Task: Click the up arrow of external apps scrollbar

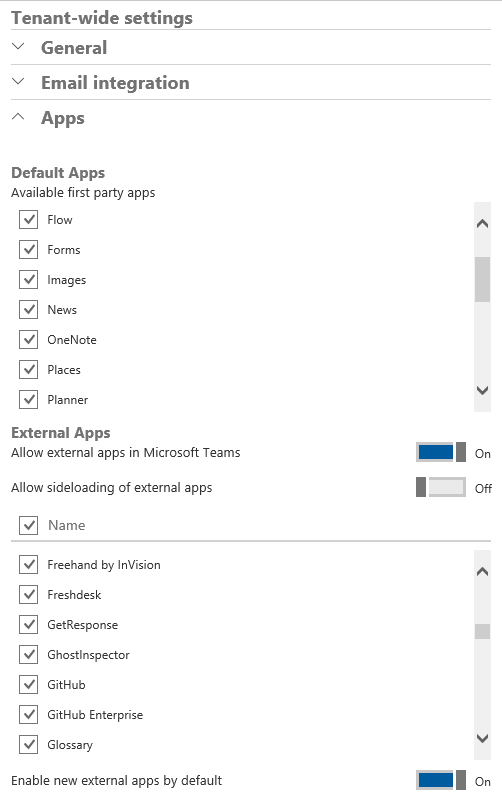Action: tap(483, 572)
